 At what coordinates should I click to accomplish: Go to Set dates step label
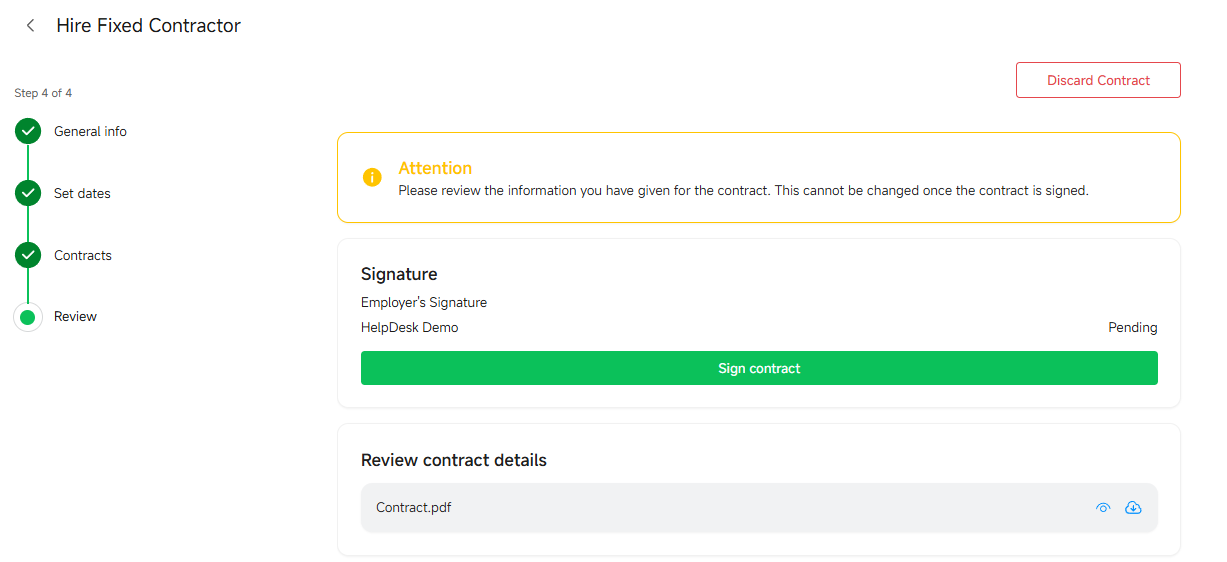(82, 193)
